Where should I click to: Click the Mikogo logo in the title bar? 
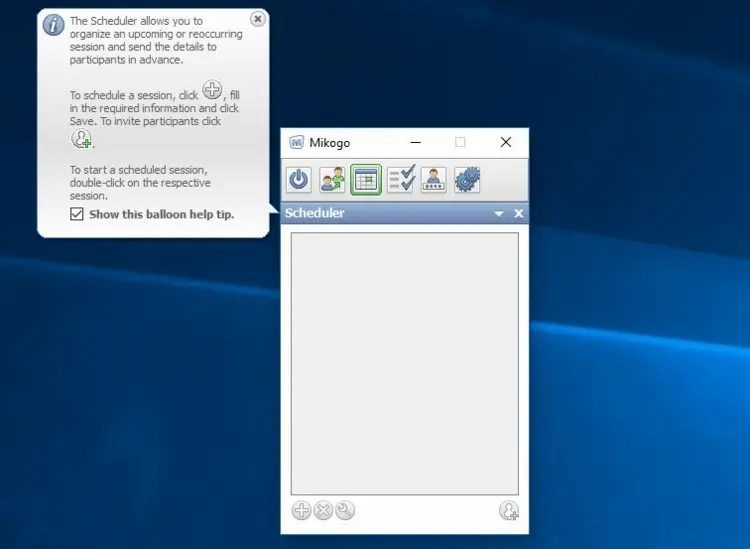[296, 143]
